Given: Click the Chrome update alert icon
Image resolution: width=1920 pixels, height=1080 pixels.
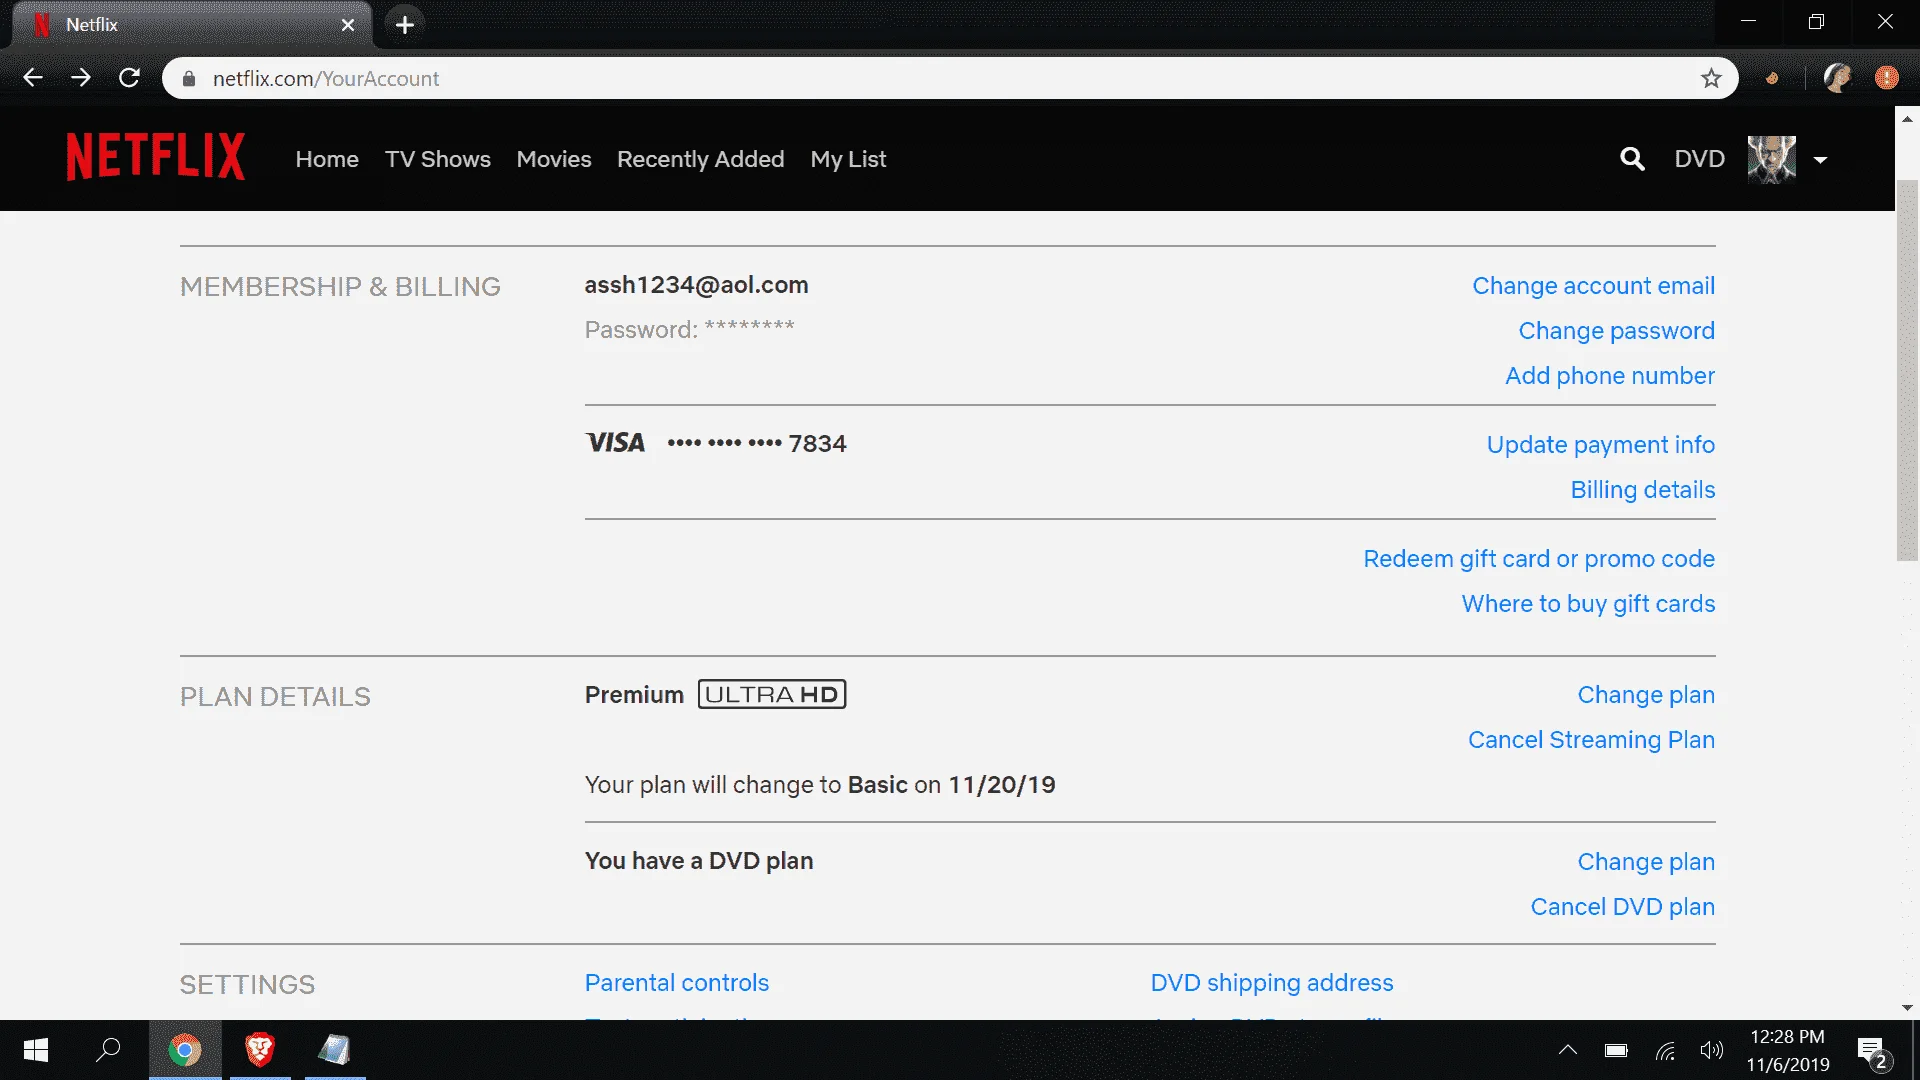Looking at the screenshot, I should coord(1887,78).
